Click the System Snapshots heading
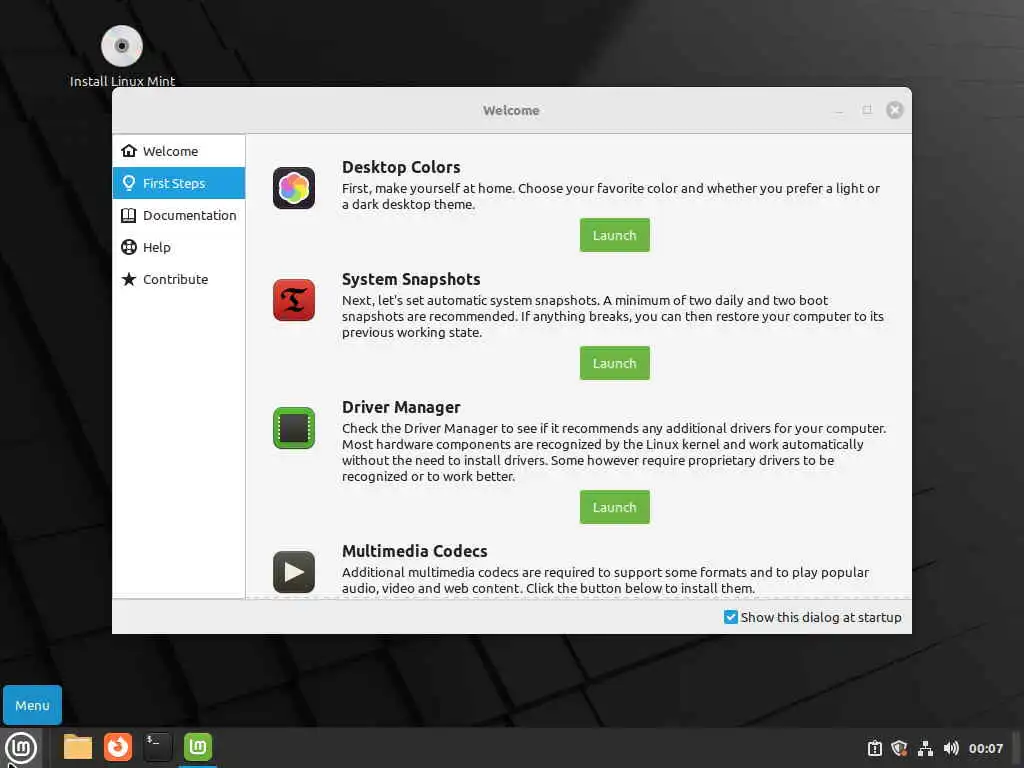This screenshot has width=1024, height=768. (x=411, y=280)
